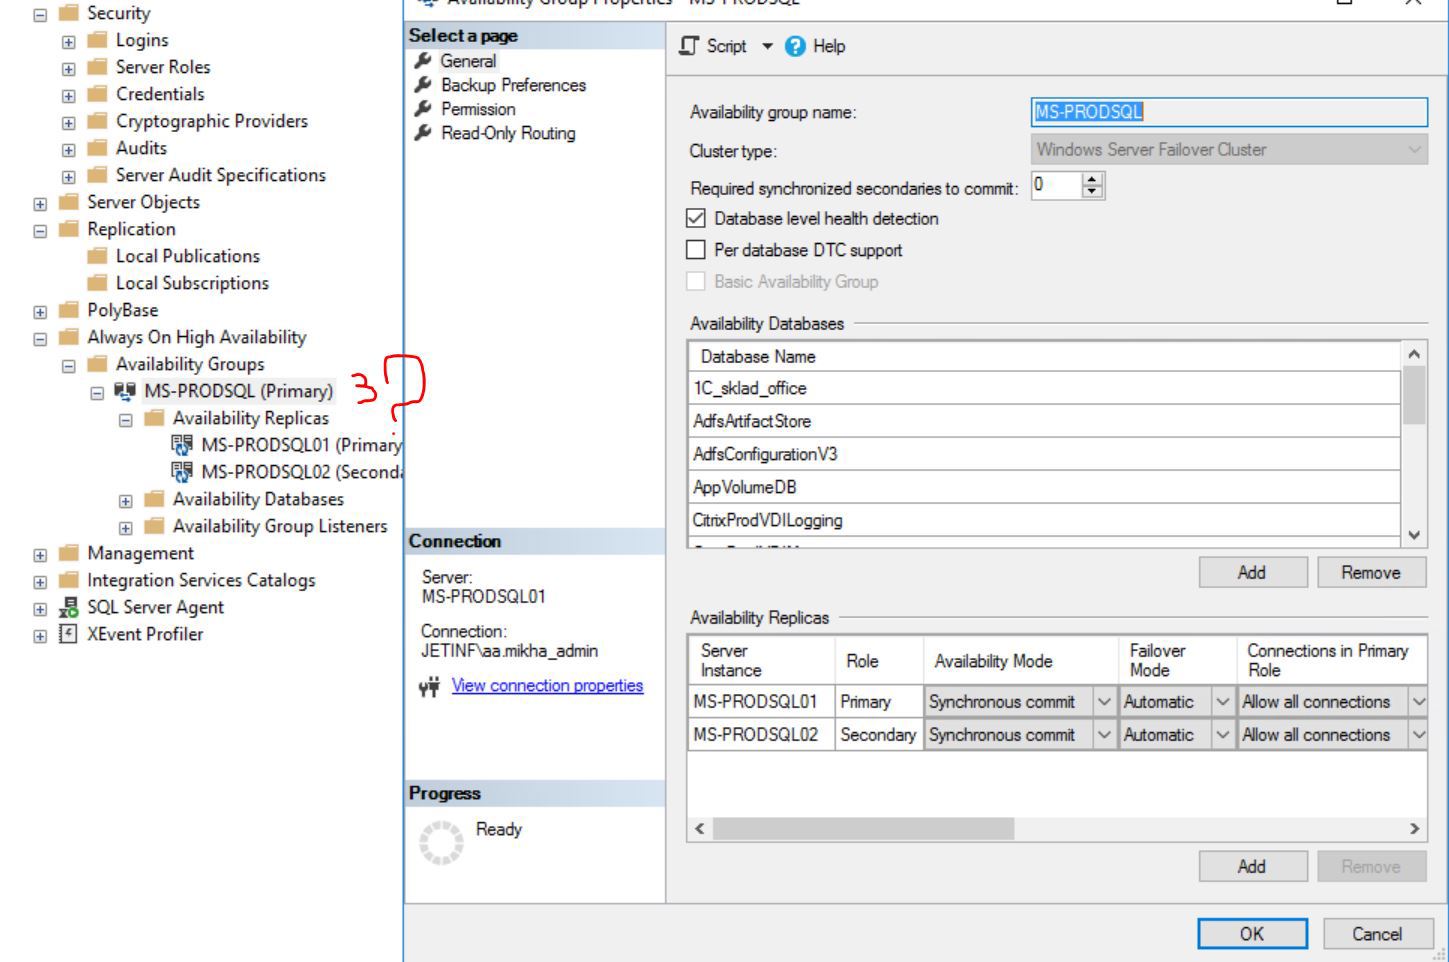The height and width of the screenshot is (962, 1449).
Task: Open the Backup Preferences page
Action: pyautogui.click(x=513, y=85)
